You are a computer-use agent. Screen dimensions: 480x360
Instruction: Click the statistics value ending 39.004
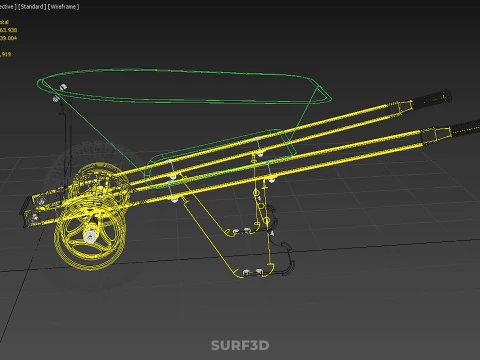click(x=8, y=38)
